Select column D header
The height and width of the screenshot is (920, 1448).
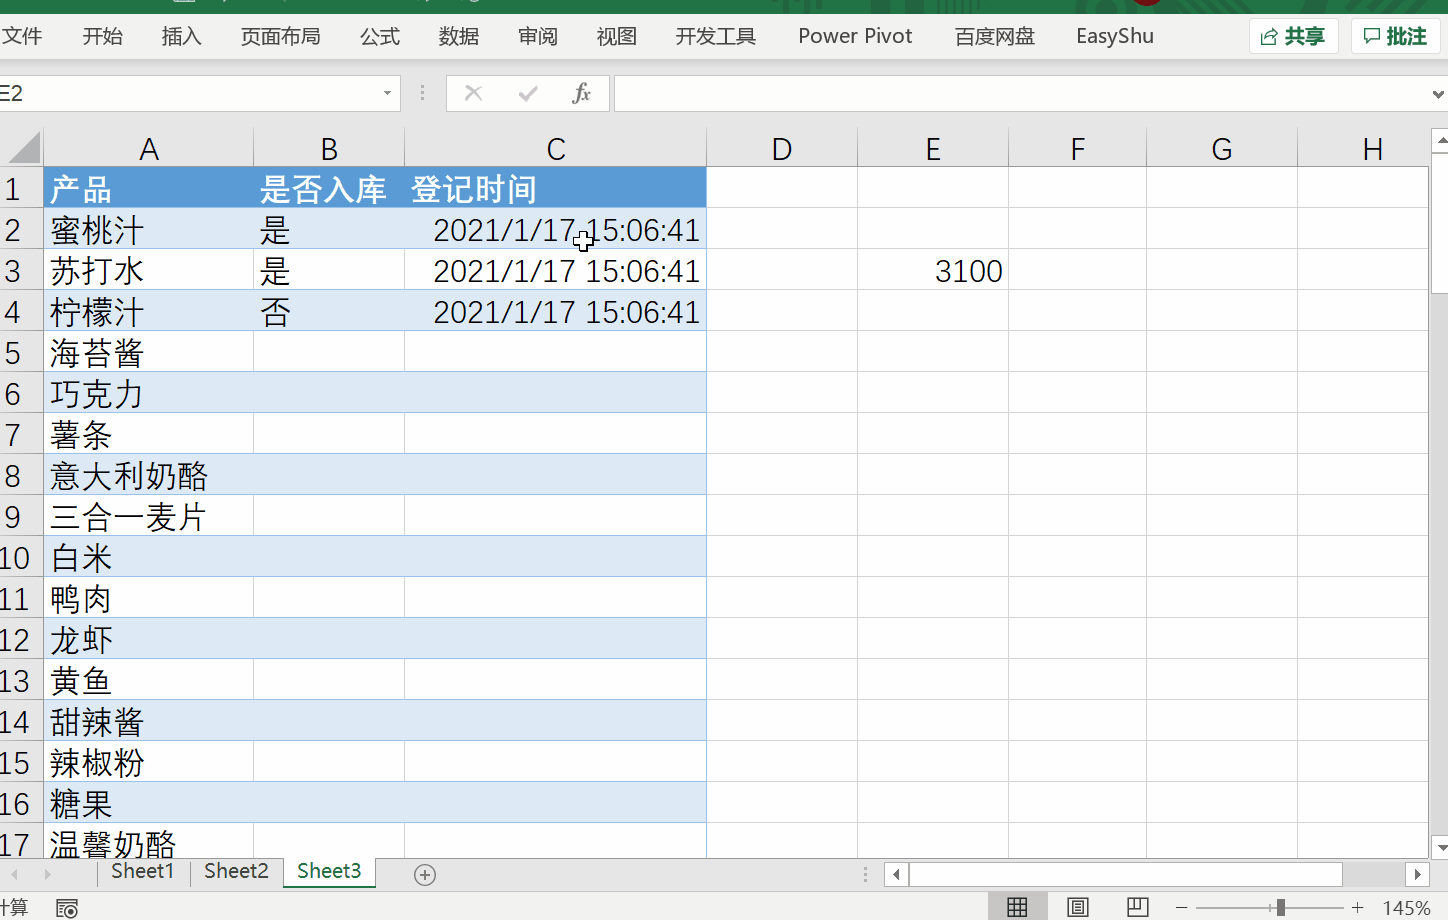[x=782, y=149]
